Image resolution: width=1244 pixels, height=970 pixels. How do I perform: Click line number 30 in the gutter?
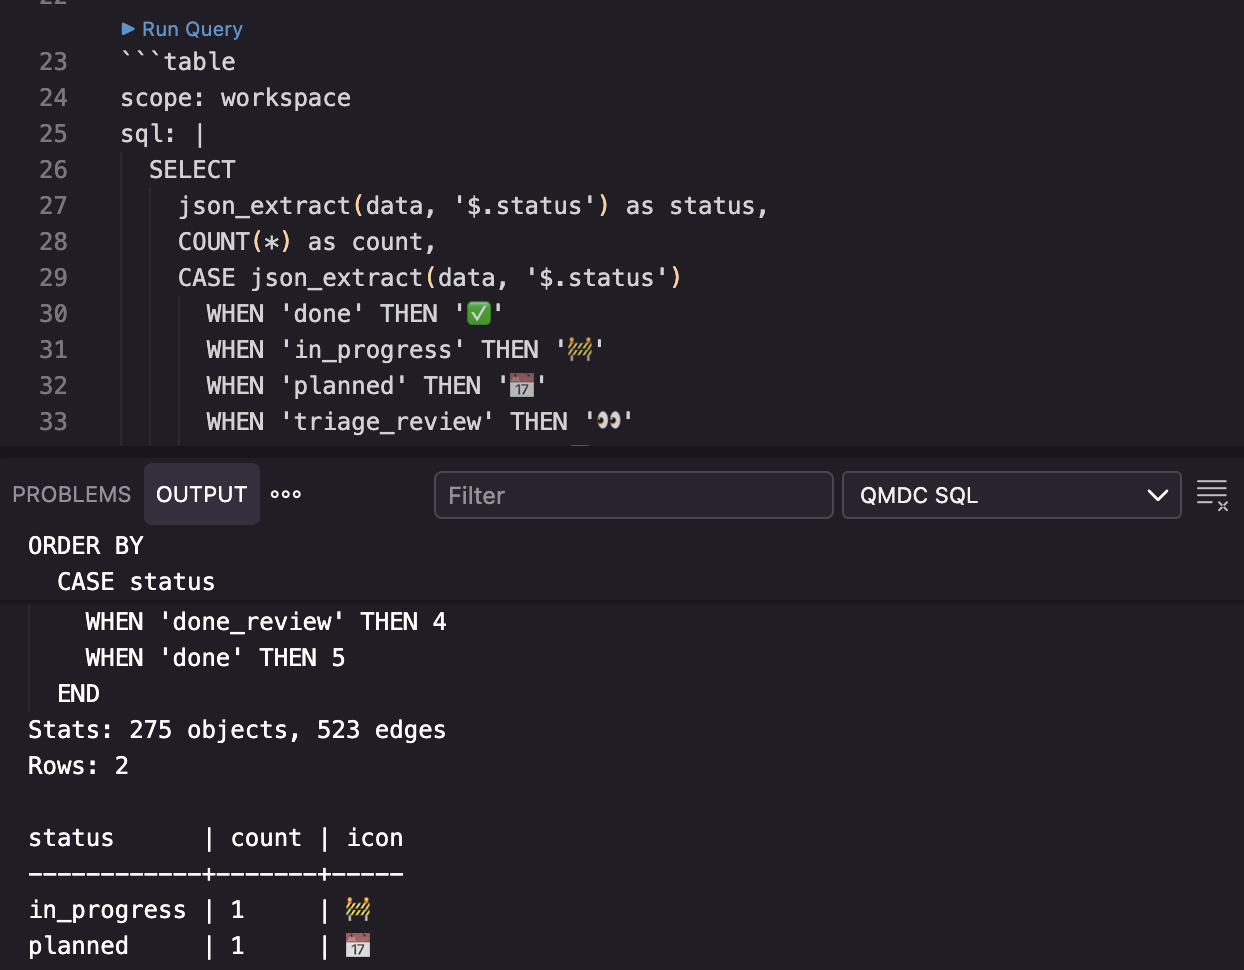[53, 314]
